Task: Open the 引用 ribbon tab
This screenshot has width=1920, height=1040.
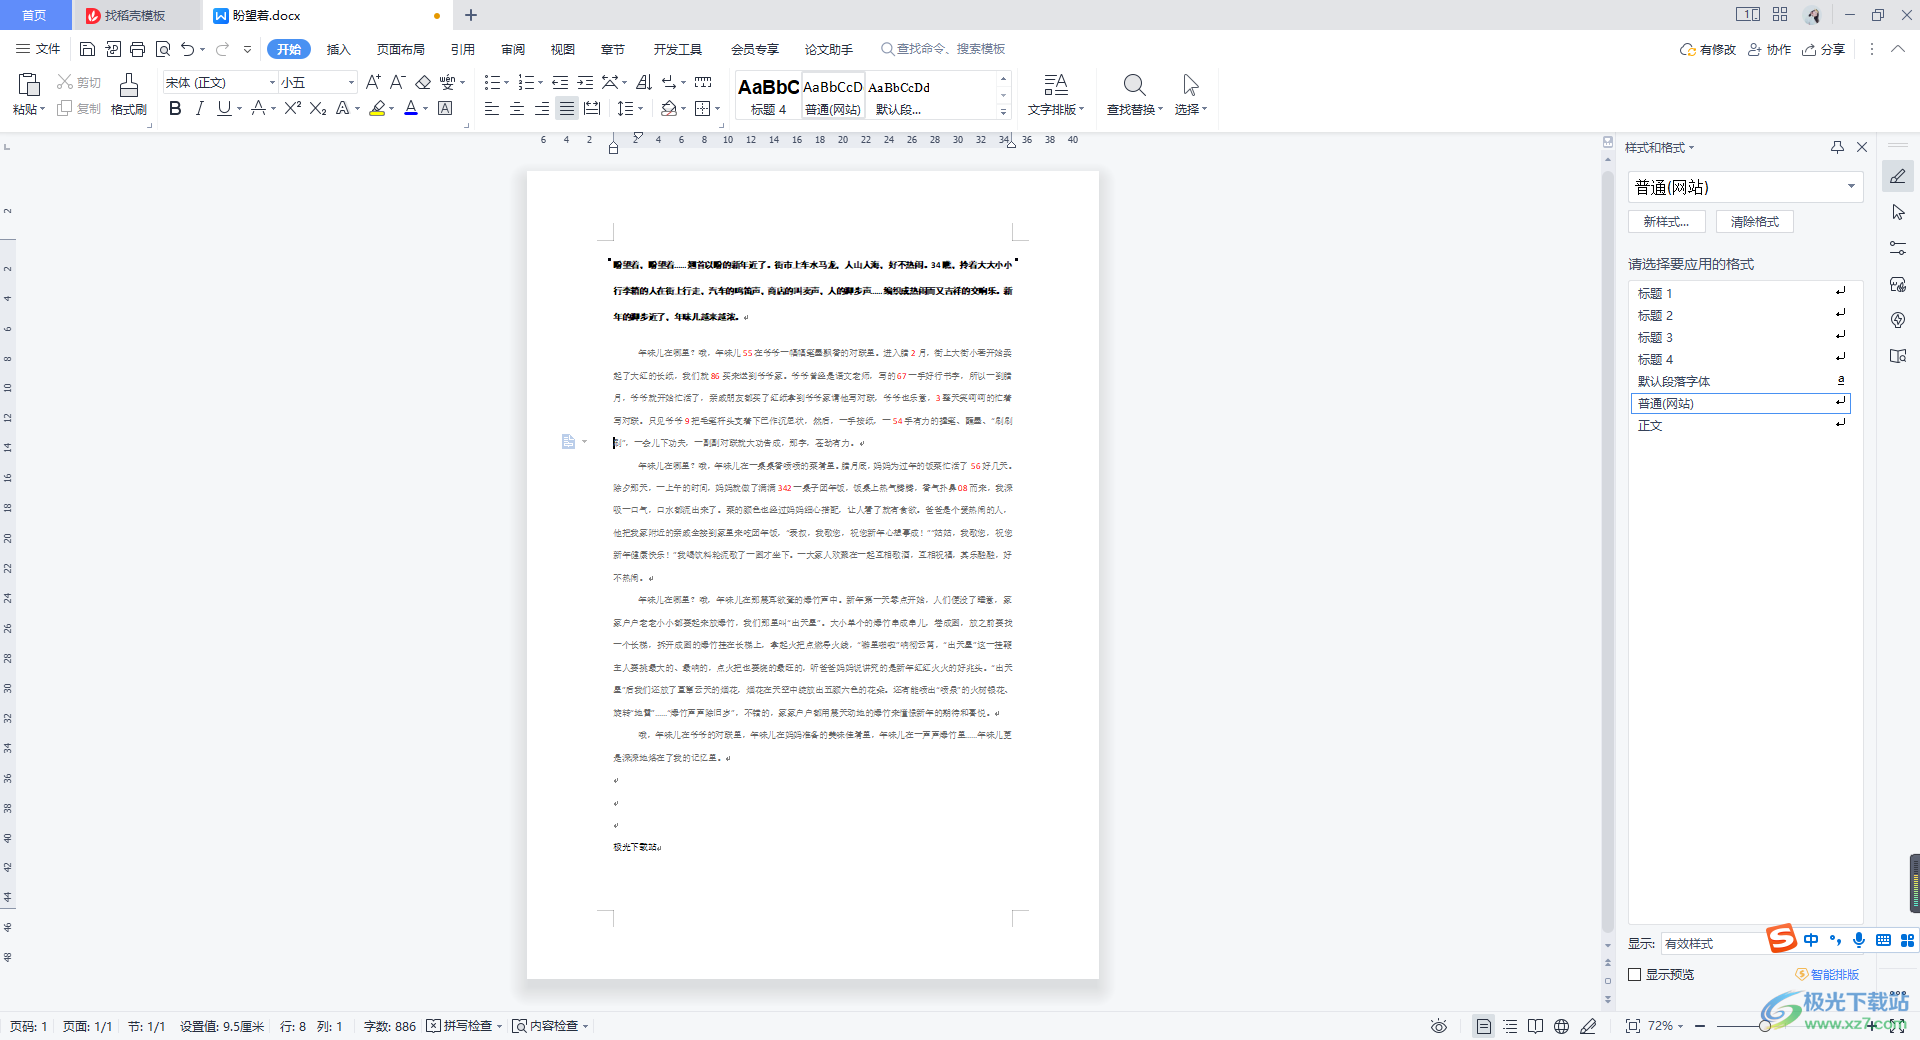Action: 463,49
